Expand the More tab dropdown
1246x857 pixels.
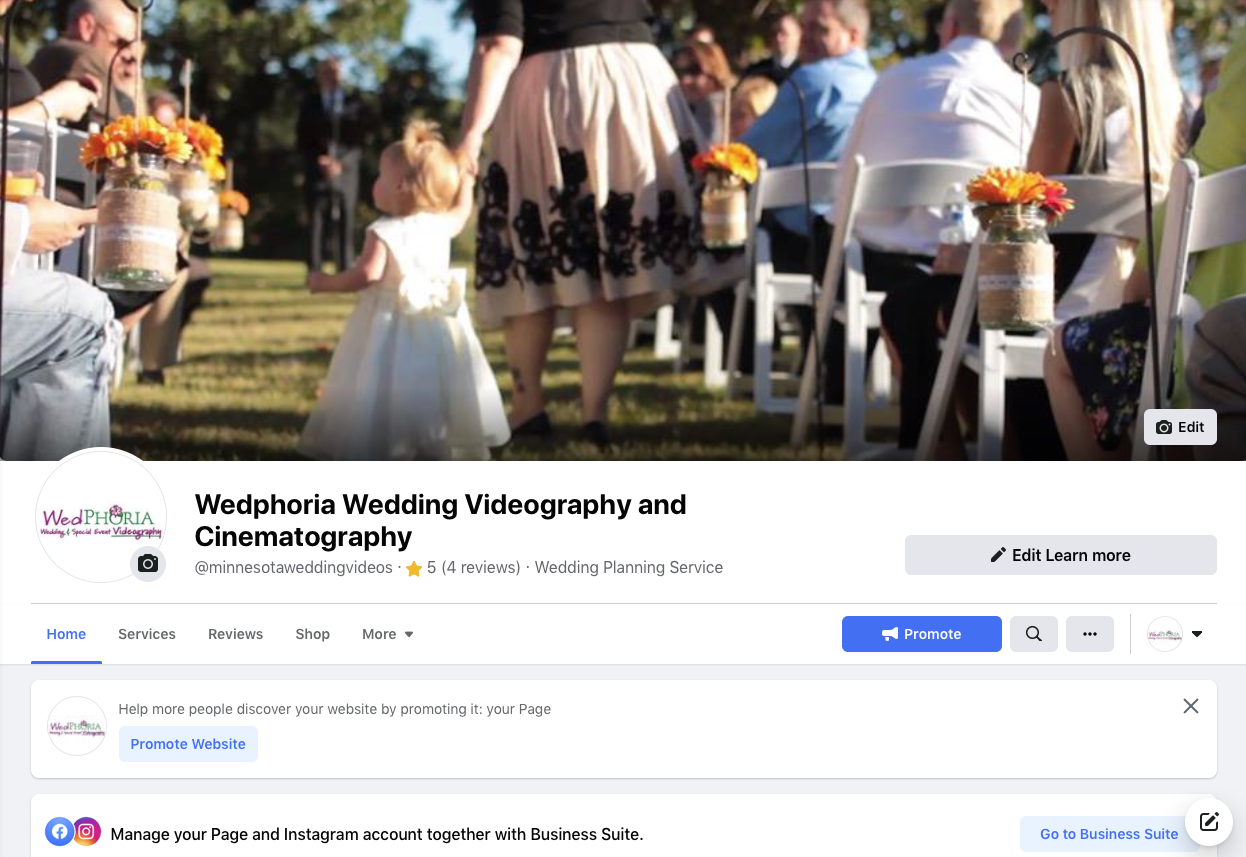coord(388,634)
